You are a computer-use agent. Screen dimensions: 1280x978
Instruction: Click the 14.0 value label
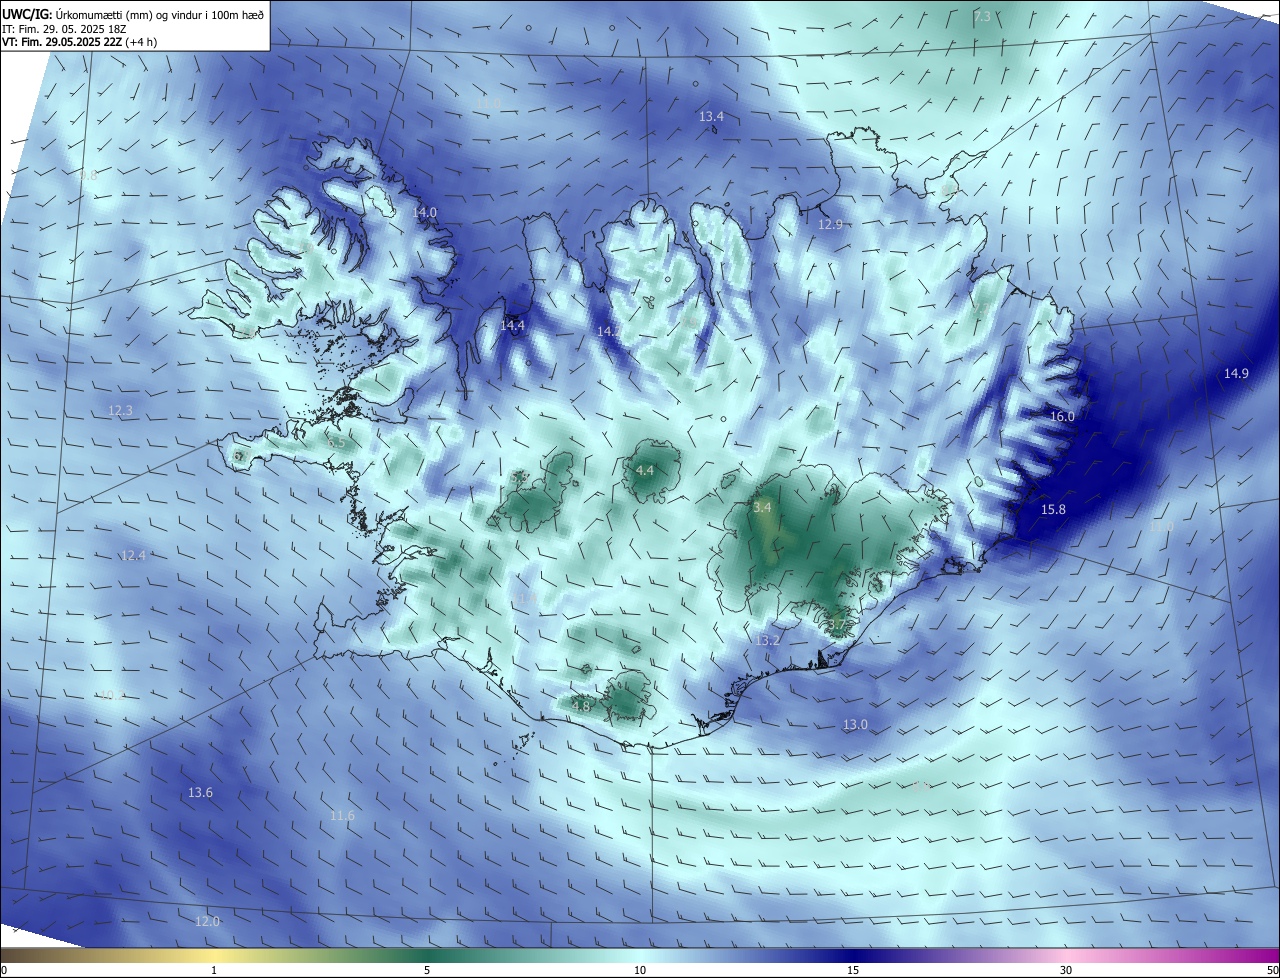[x=425, y=212]
